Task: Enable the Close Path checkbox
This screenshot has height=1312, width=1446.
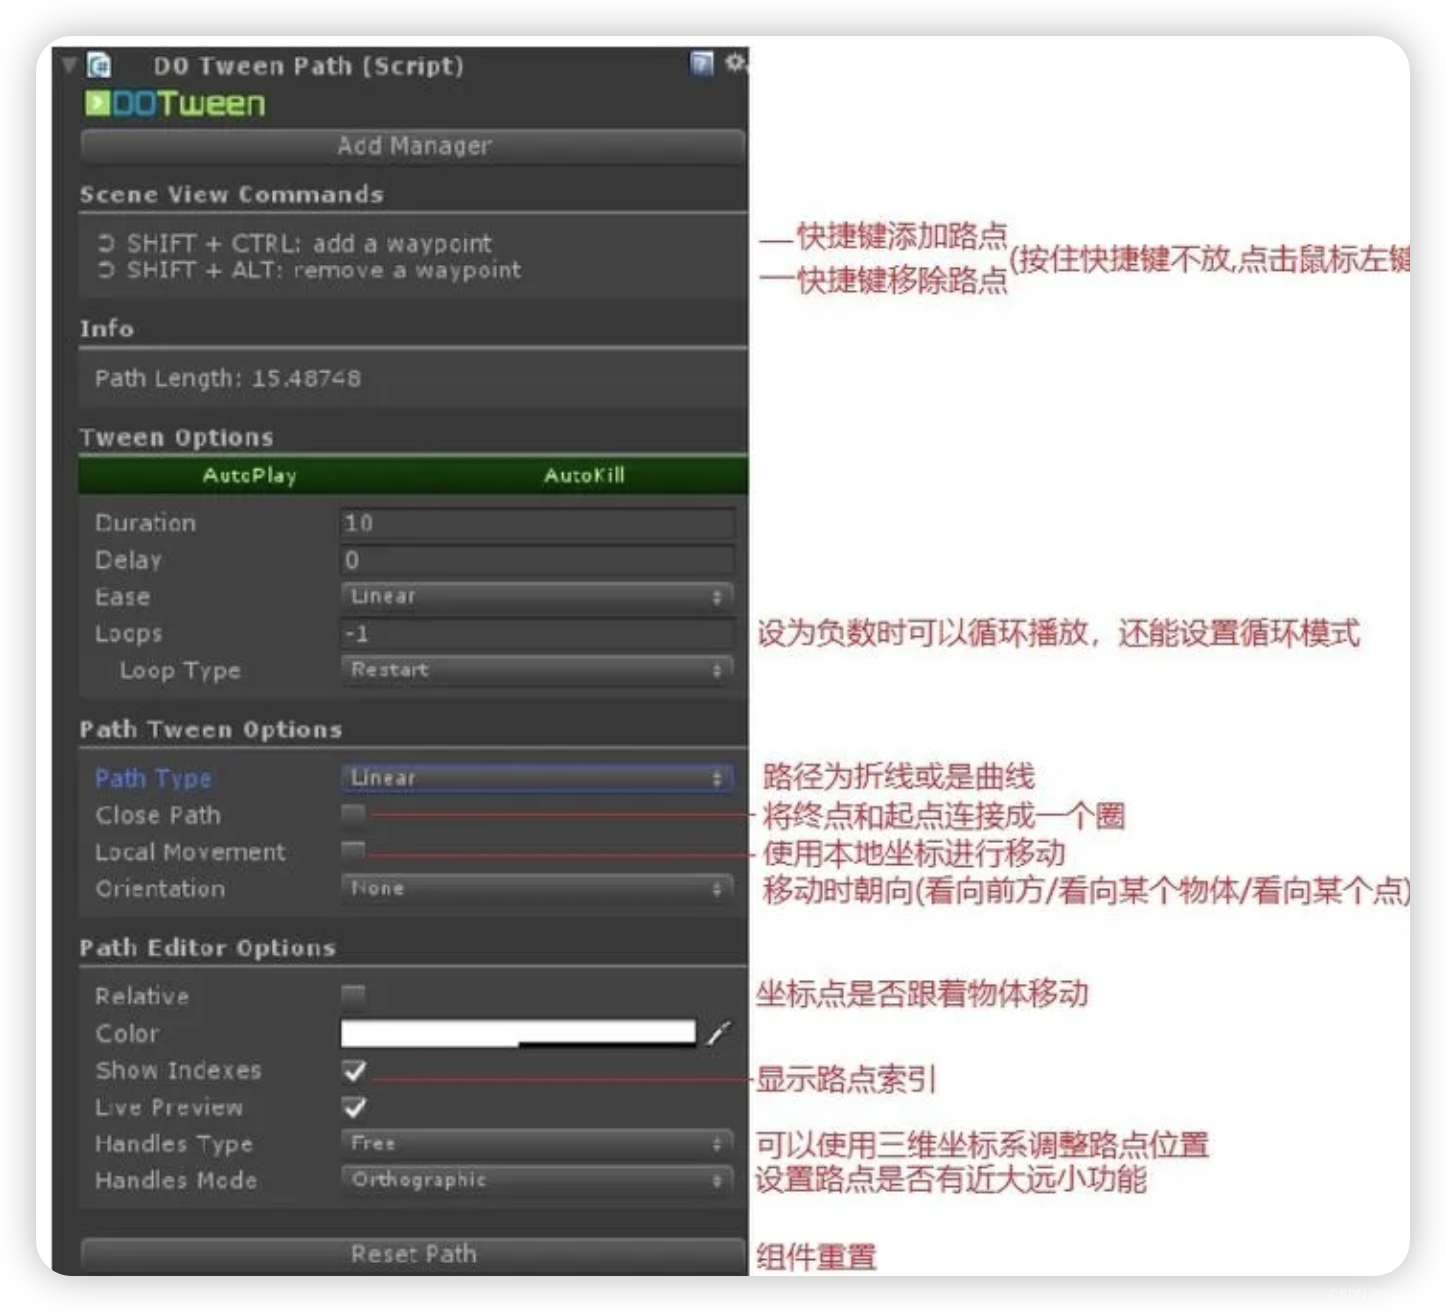Action: pos(353,815)
